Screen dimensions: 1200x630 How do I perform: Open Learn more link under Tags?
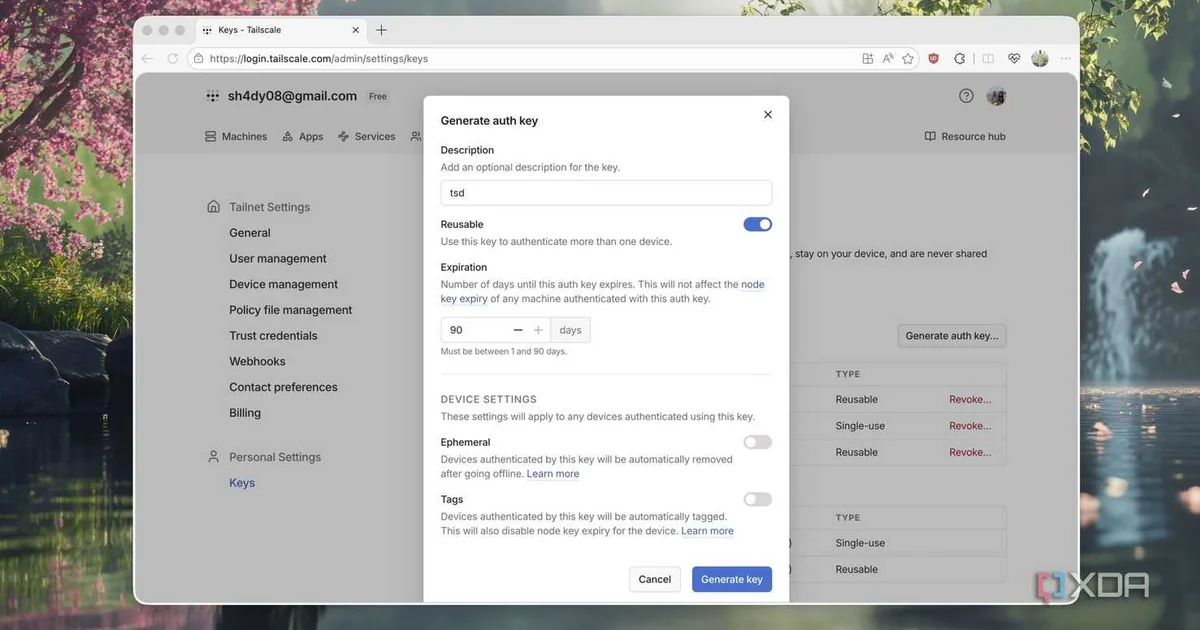707,531
